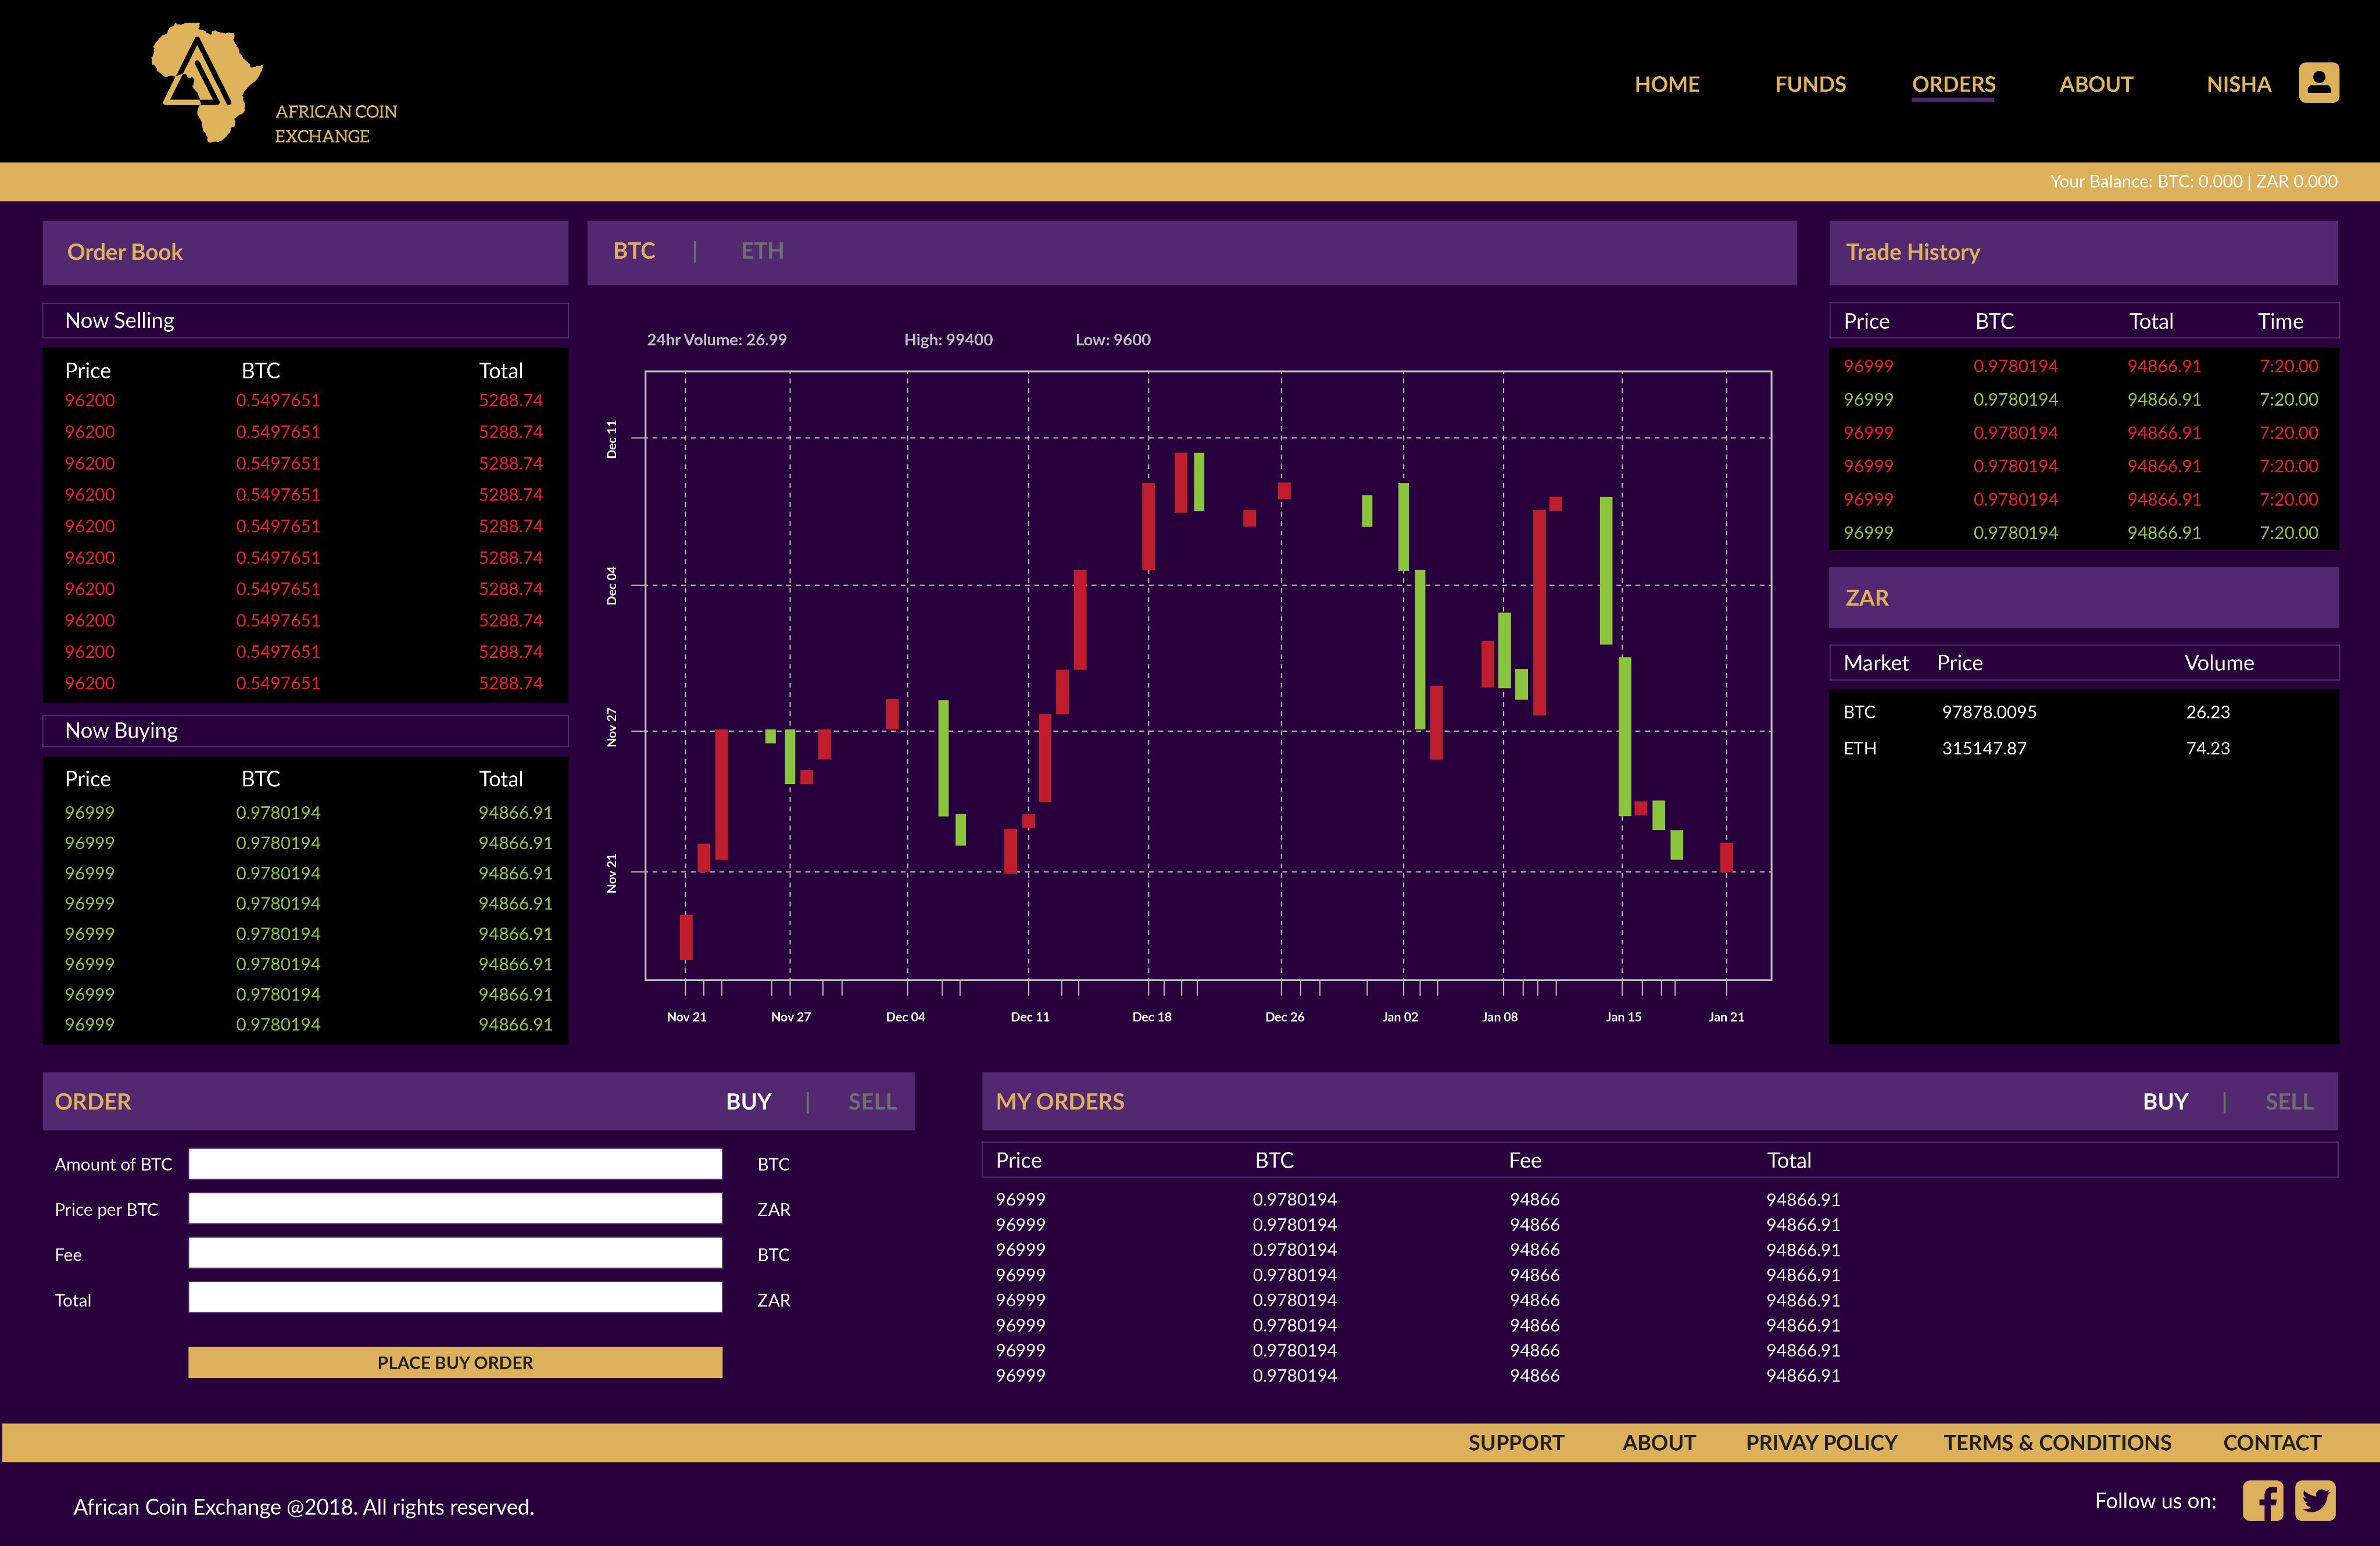Click the High: 99400 label
The width and height of the screenshot is (2380, 1546).
pos(948,339)
